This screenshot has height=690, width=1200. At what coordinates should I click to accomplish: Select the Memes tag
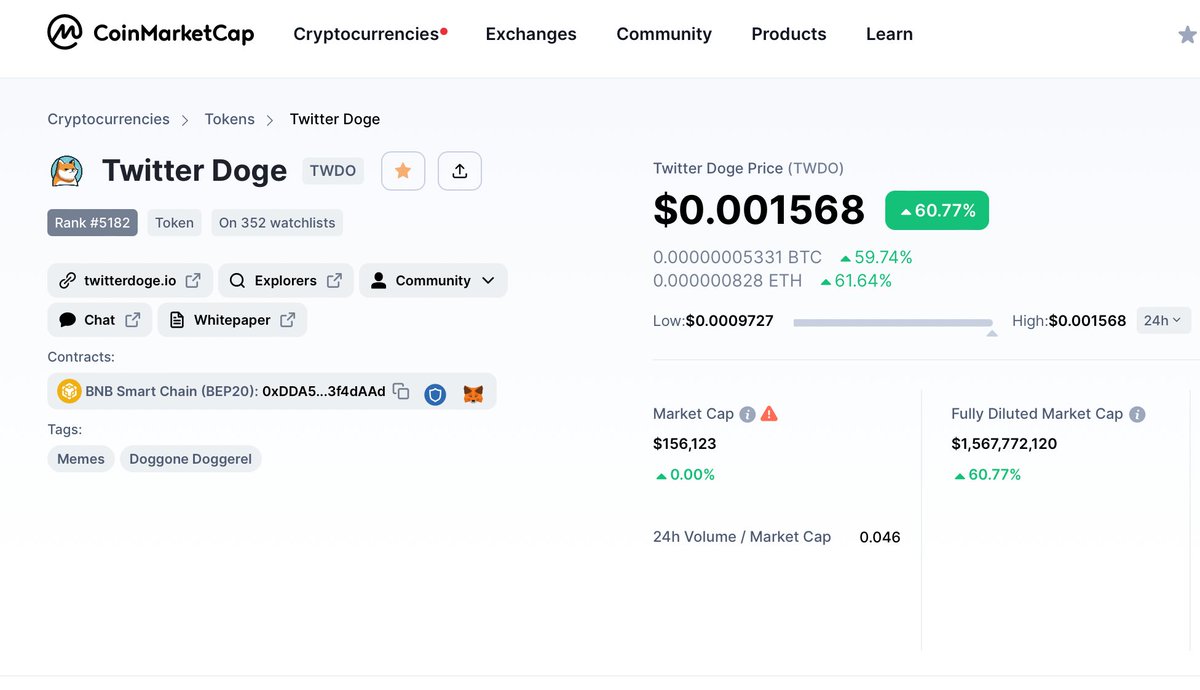click(x=81, y=459)
